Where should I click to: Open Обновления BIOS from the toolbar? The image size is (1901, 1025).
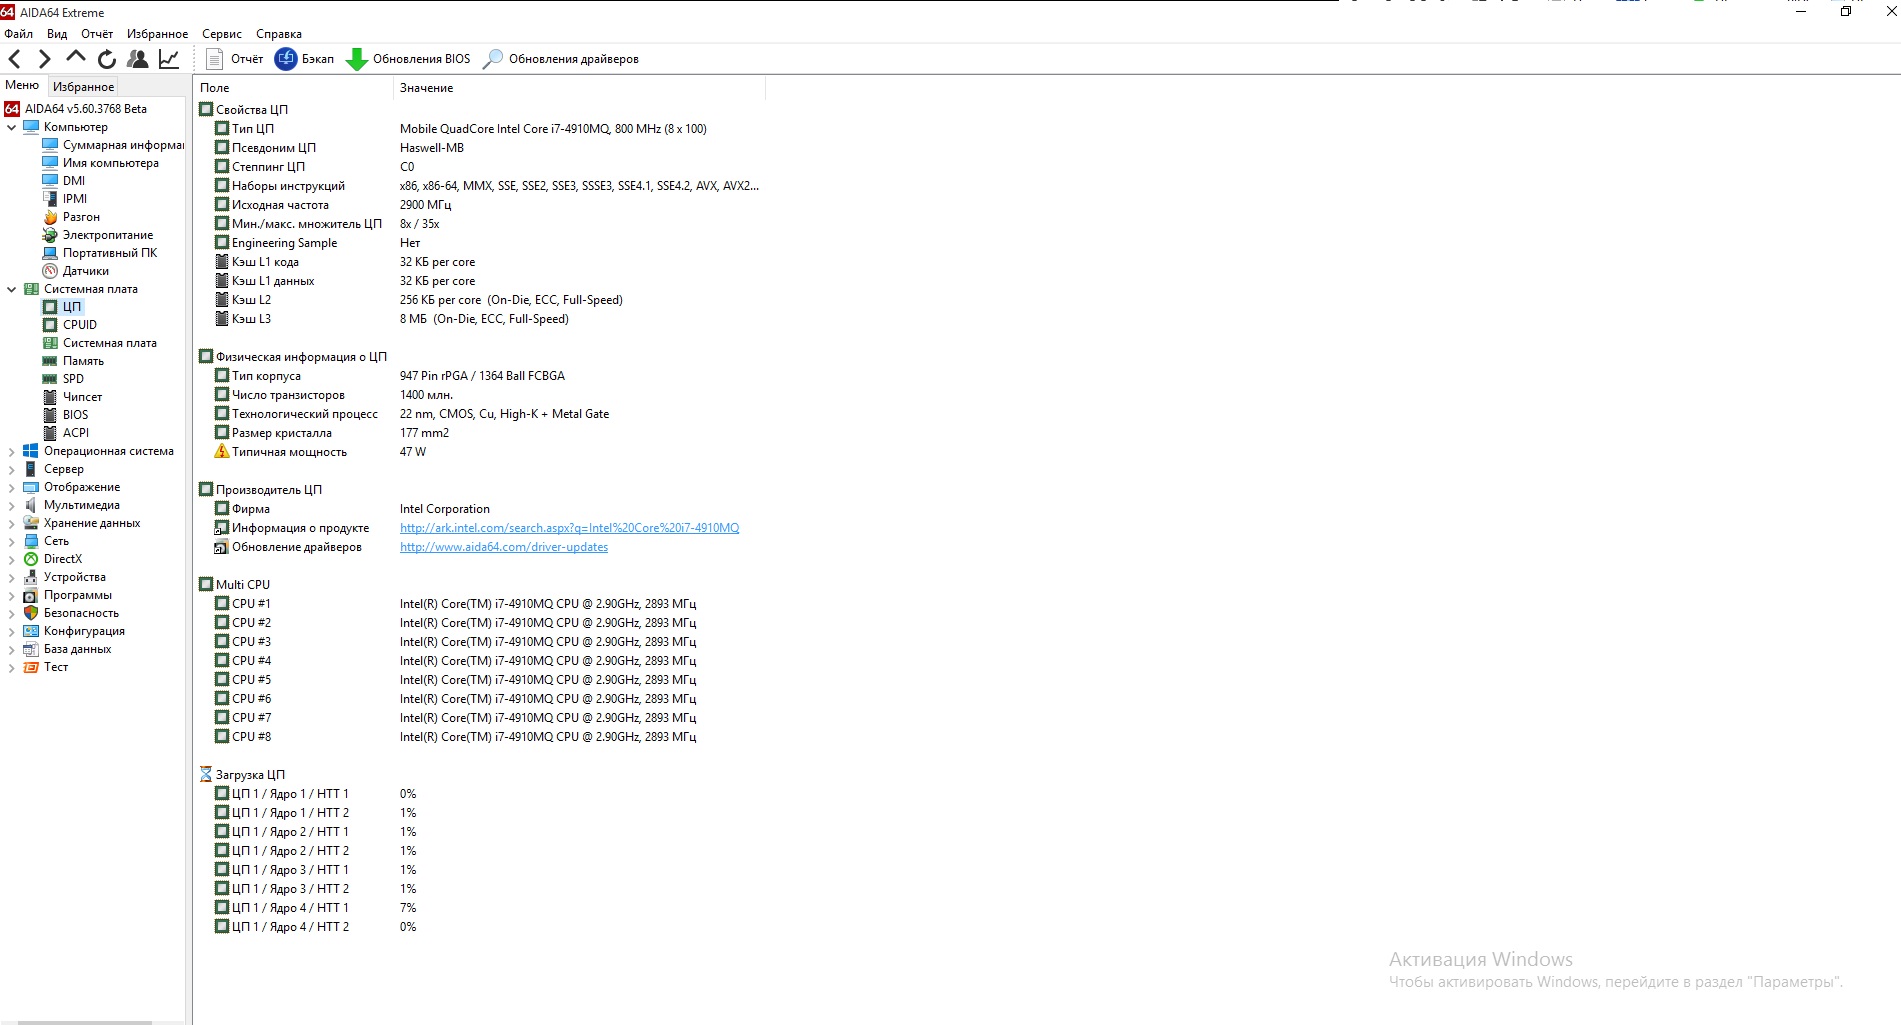408,59
